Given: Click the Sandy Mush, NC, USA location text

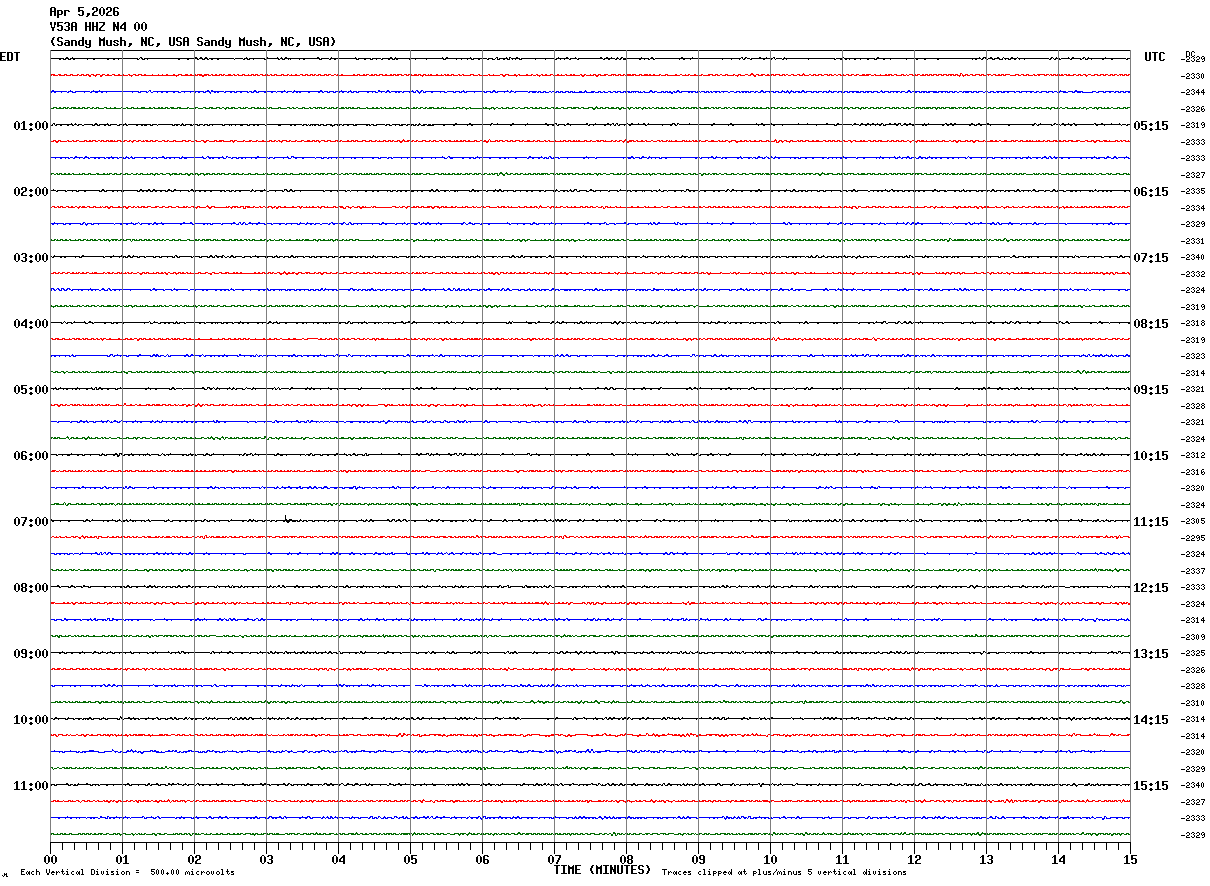Looking at the screenshot, I should point(193,42).
